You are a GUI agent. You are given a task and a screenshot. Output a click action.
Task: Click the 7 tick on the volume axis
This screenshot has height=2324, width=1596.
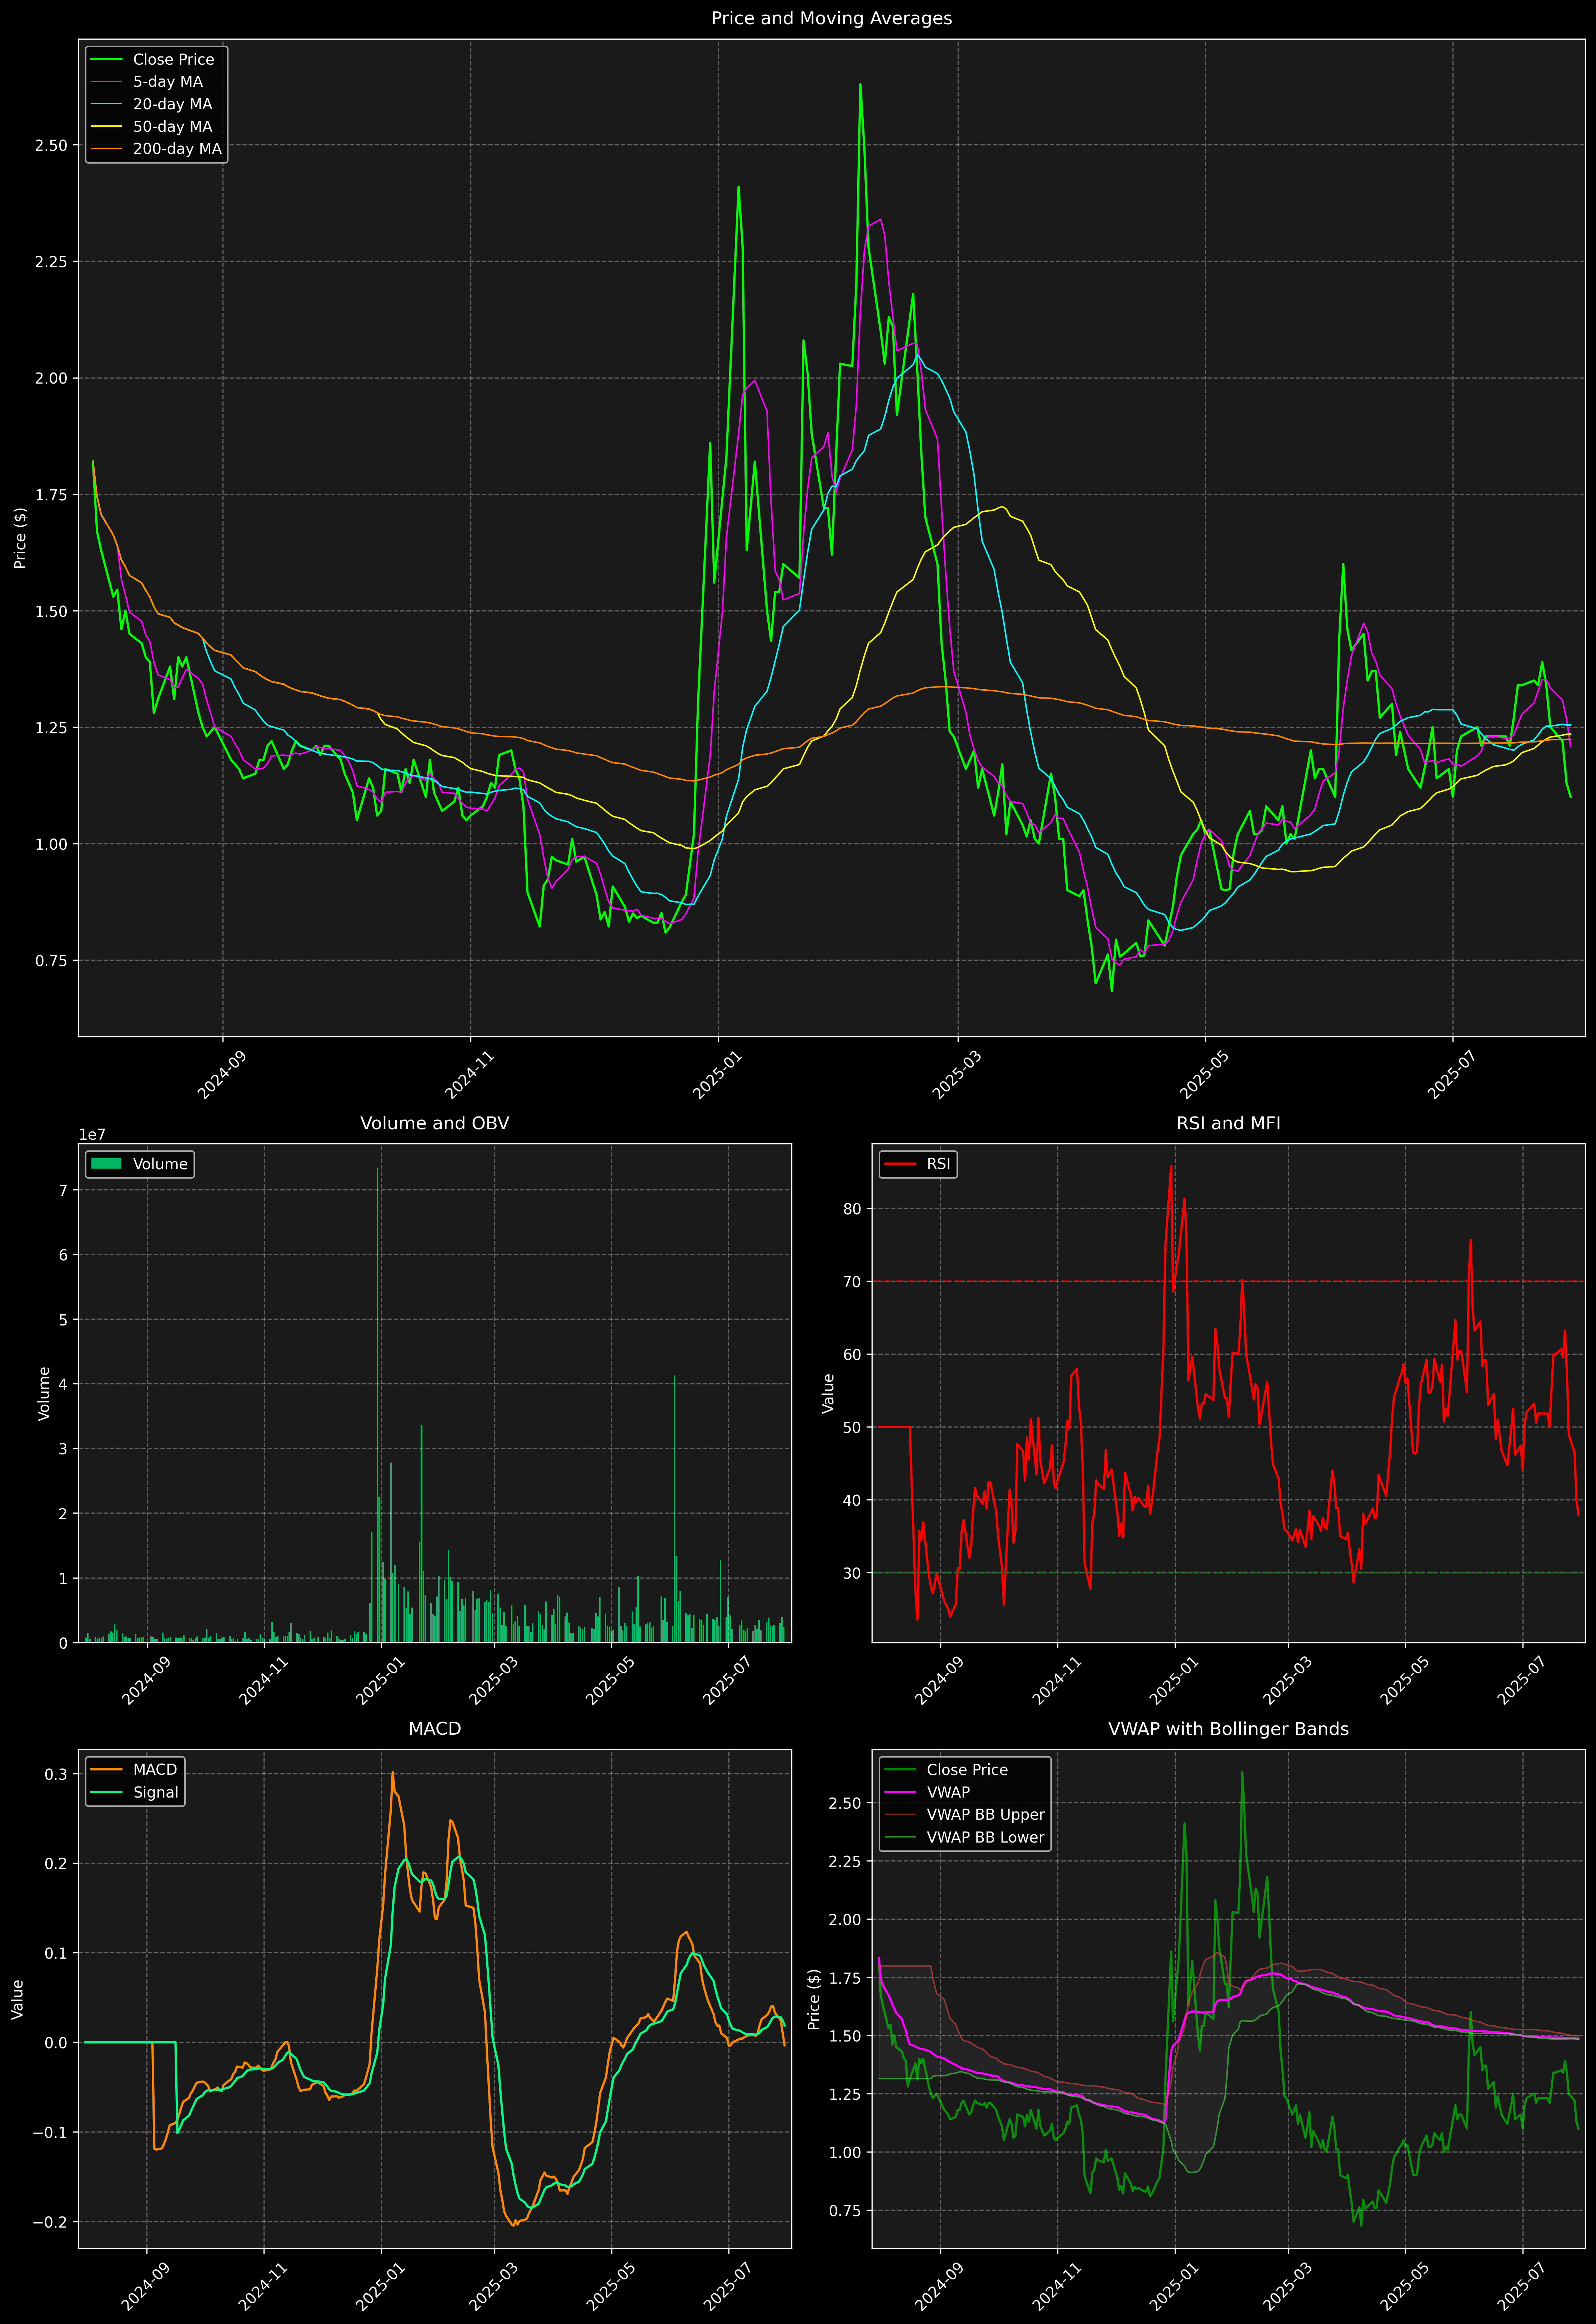click(63, 1190)
